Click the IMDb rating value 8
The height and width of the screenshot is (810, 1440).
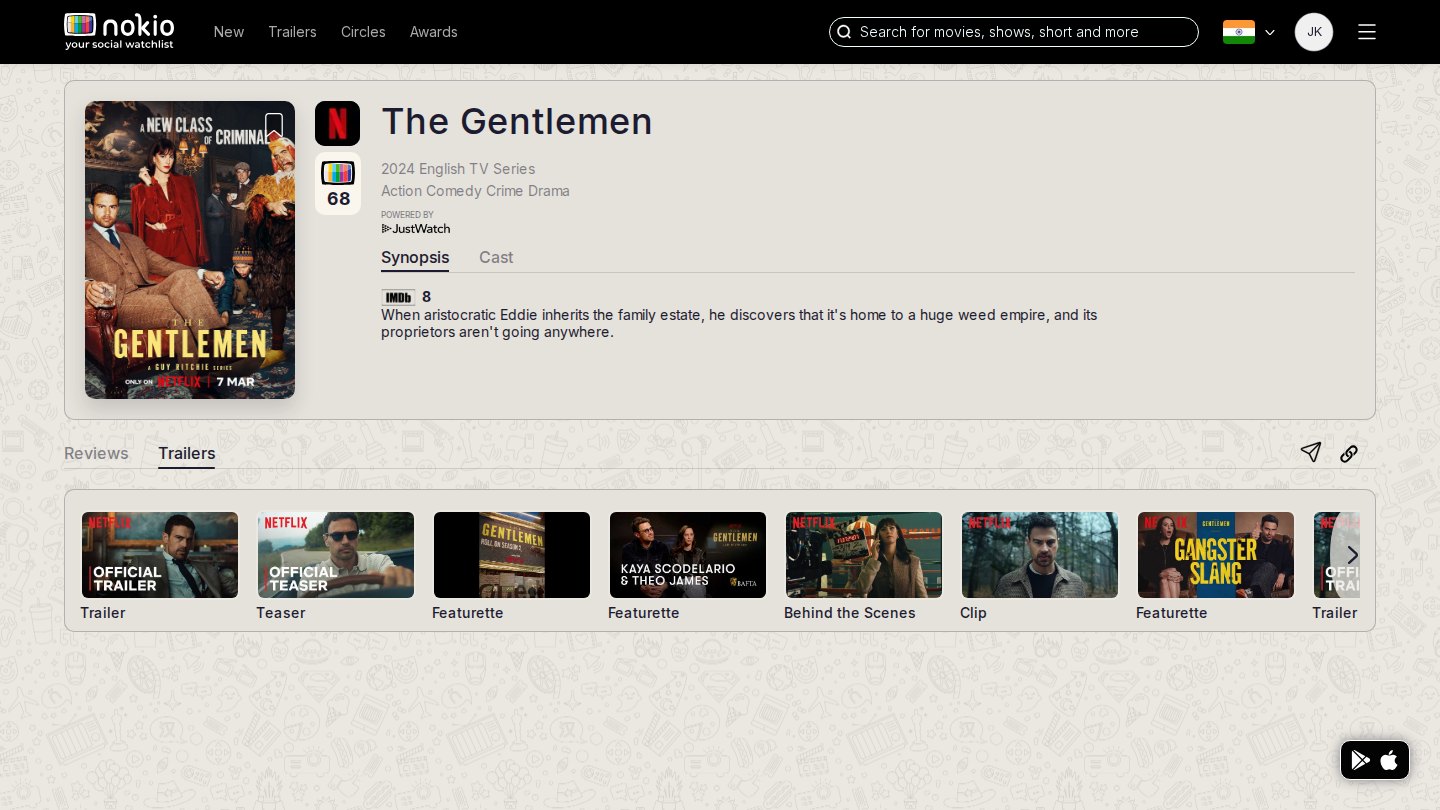point(427,297)
